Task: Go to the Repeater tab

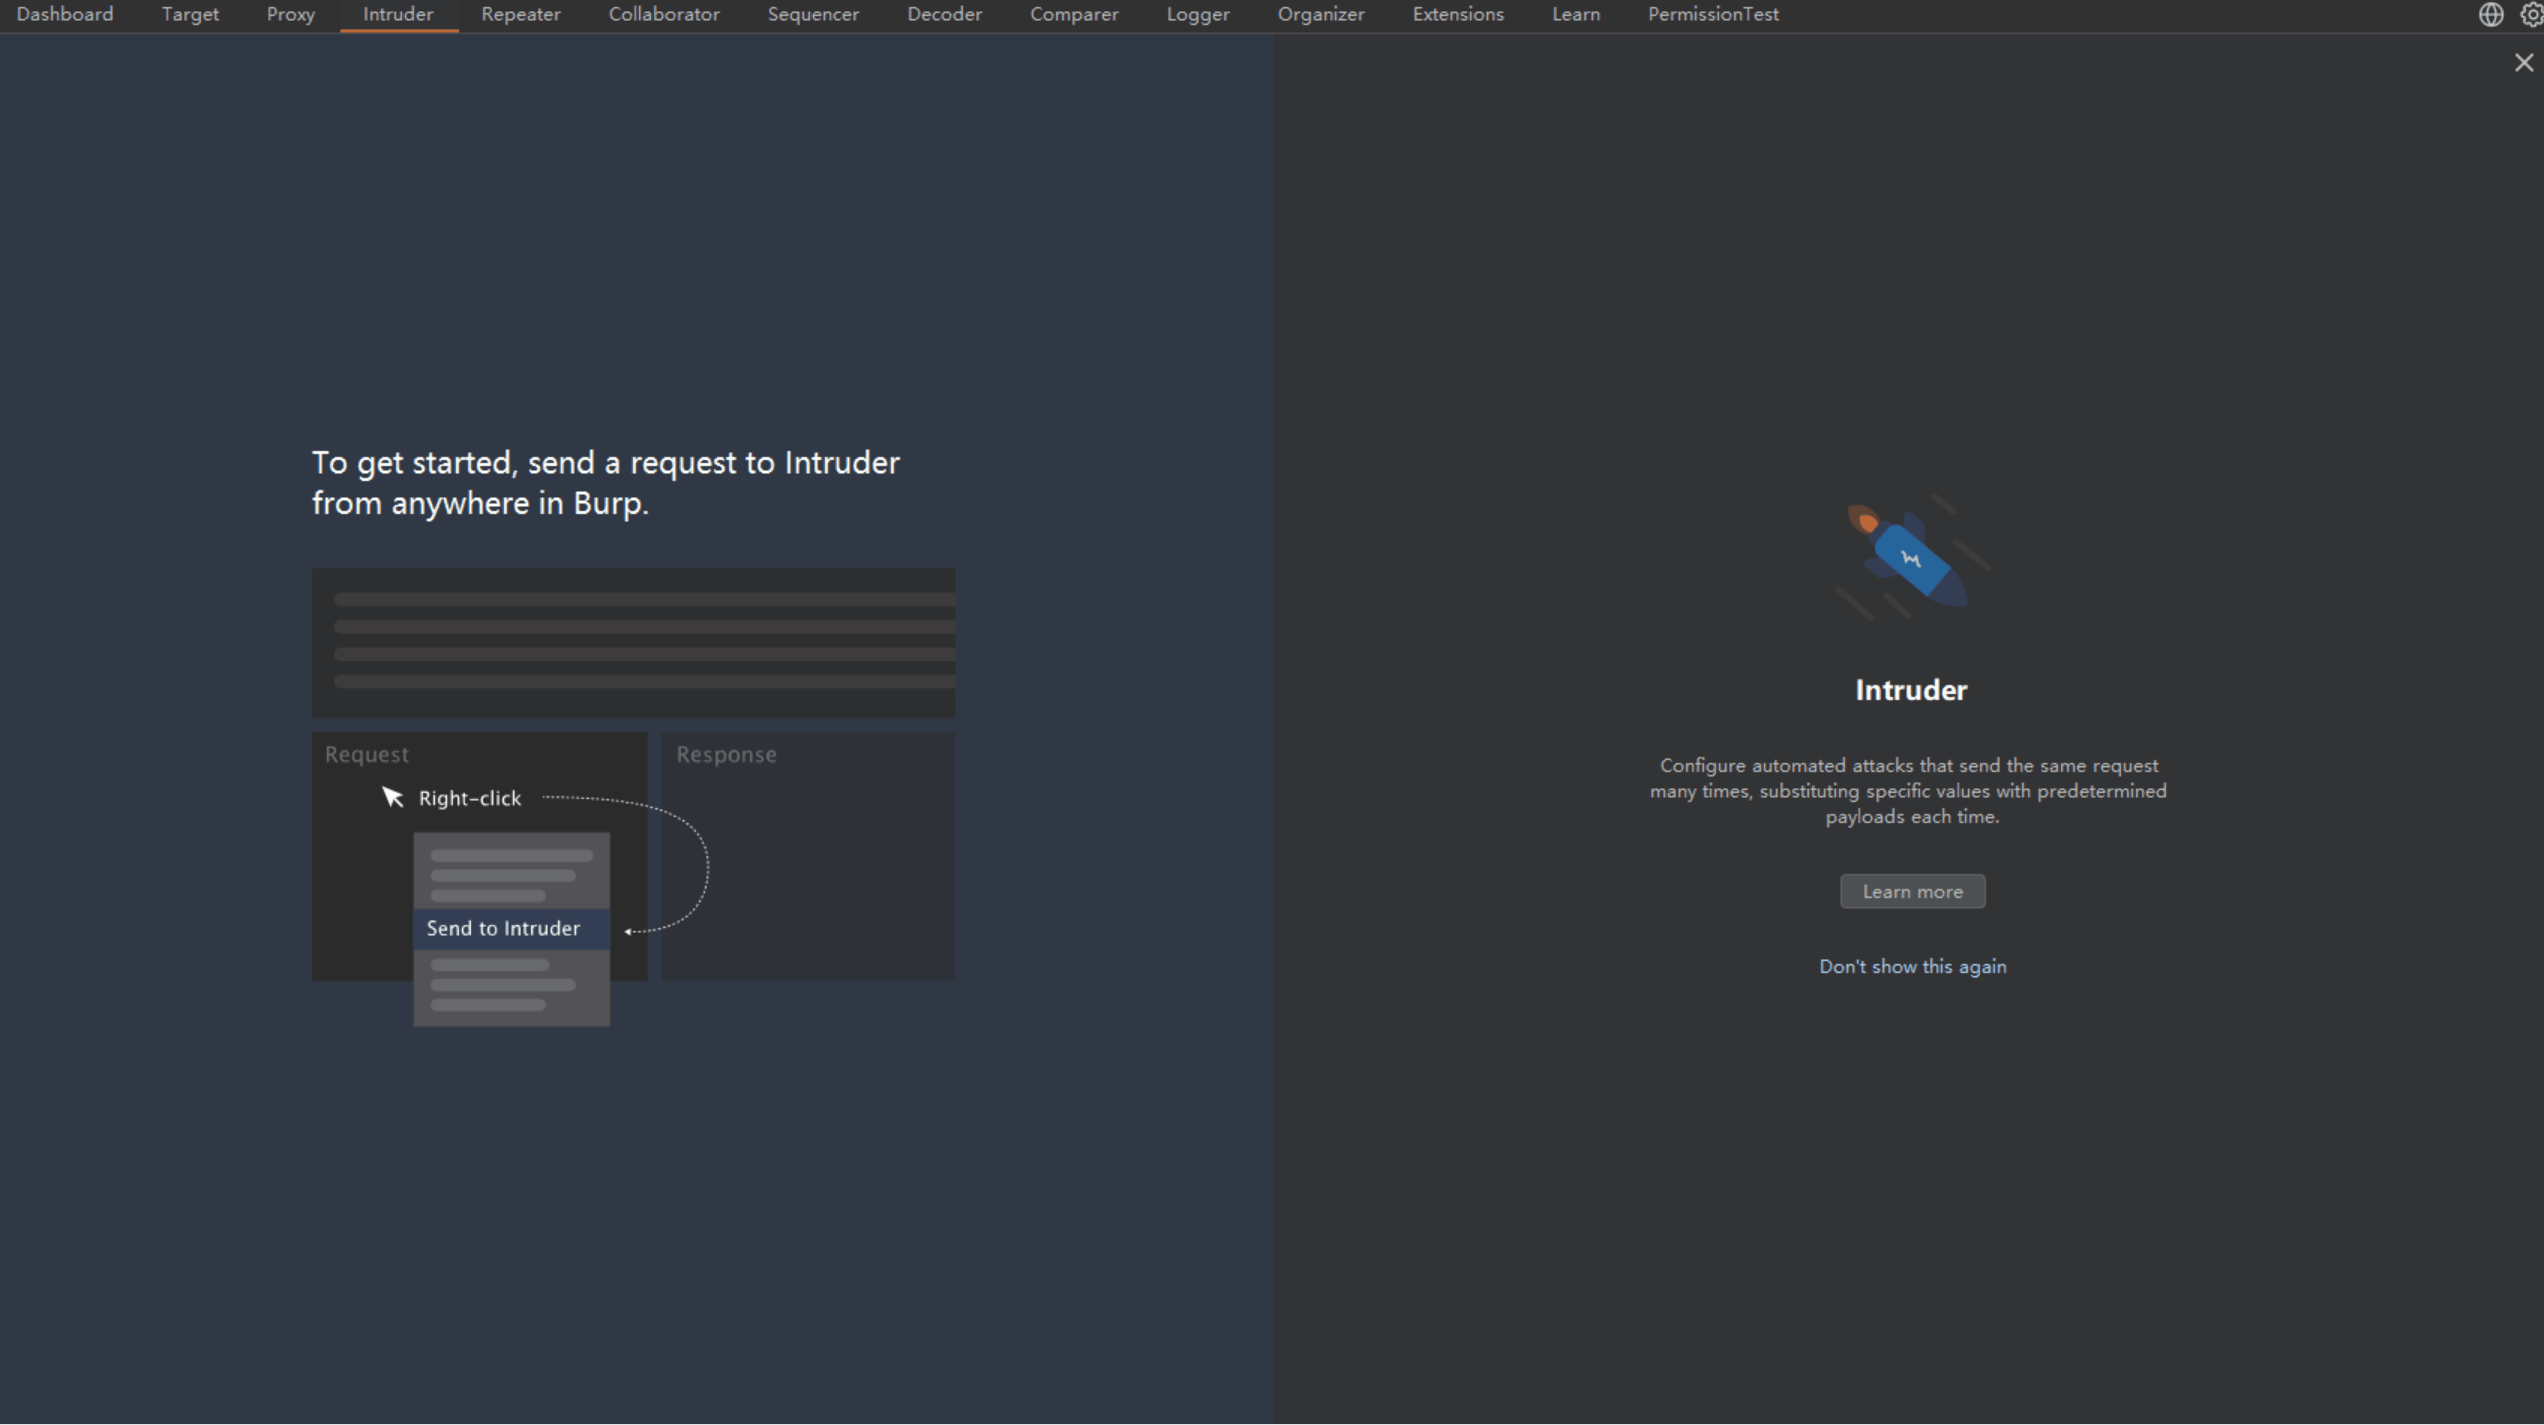Action: click(521, 14)
